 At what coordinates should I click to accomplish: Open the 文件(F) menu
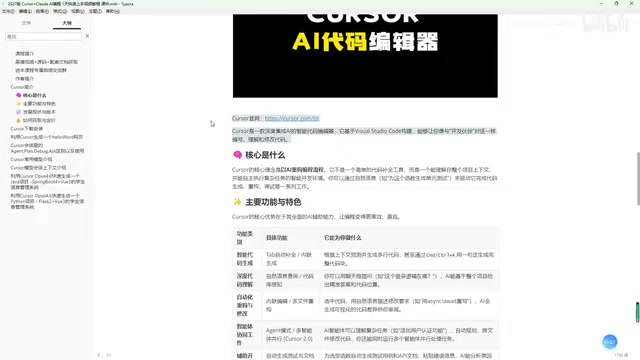[8, 11]
